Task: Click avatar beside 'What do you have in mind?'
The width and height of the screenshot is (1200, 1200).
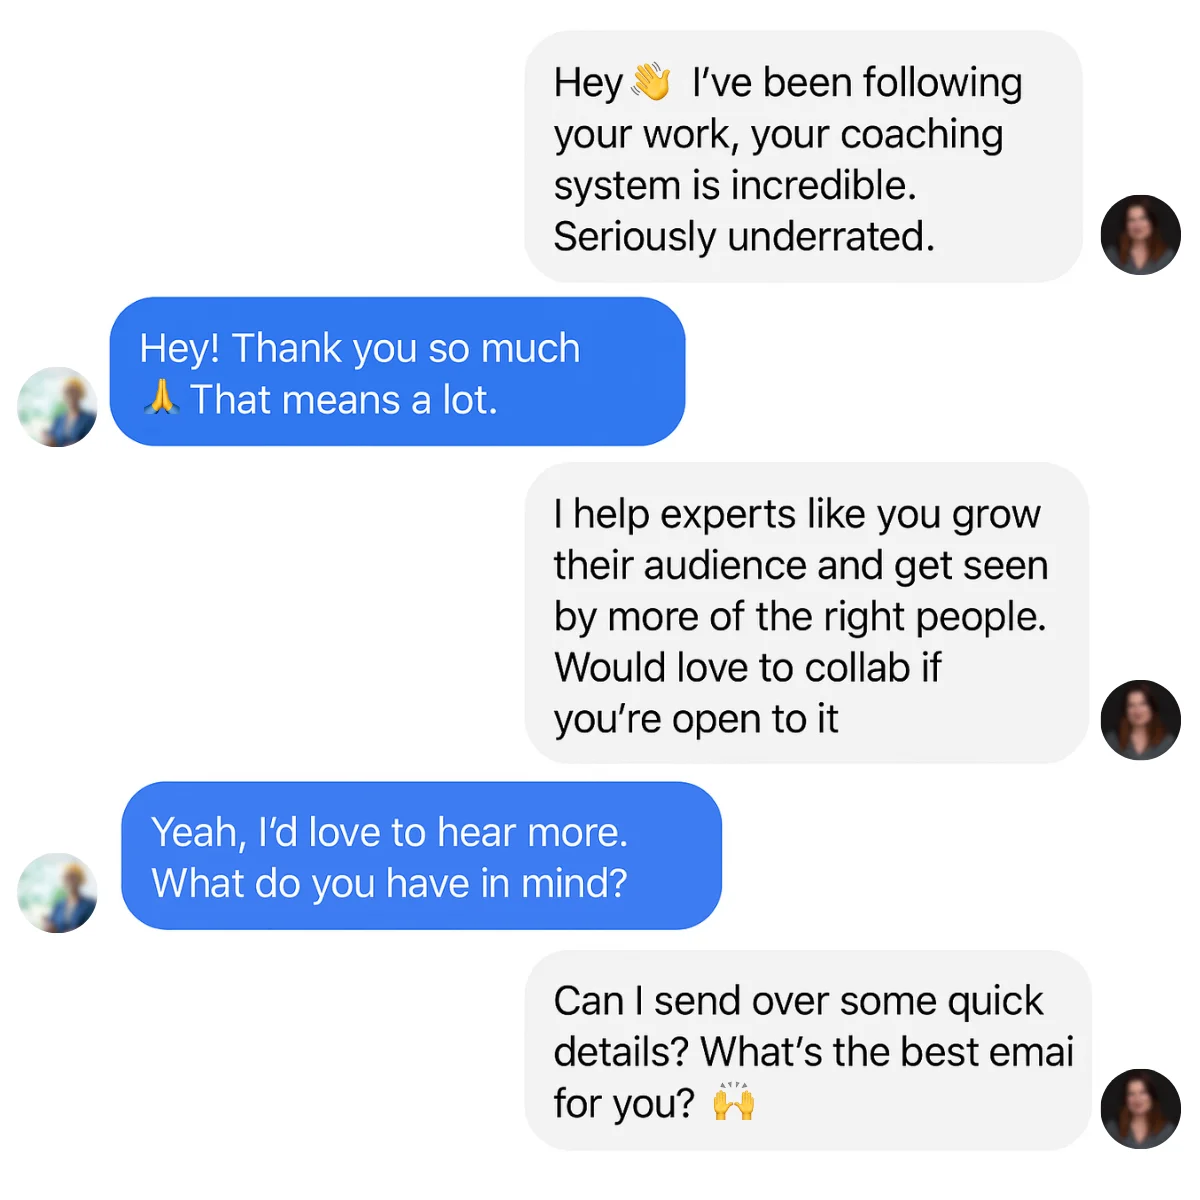Action: point(58,893)
